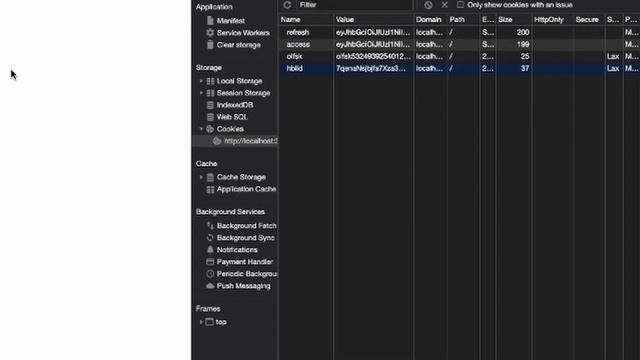Click the Clear storage trash icon

[x=210, y=45]
